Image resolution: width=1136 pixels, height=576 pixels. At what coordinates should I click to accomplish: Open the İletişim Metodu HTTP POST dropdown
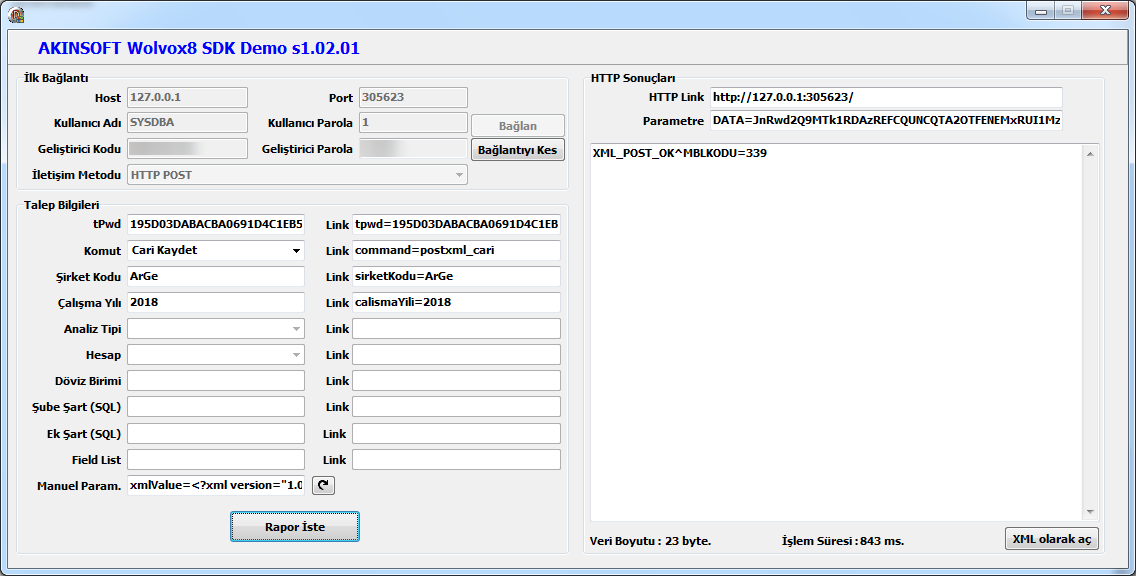[x=297, y=175]
